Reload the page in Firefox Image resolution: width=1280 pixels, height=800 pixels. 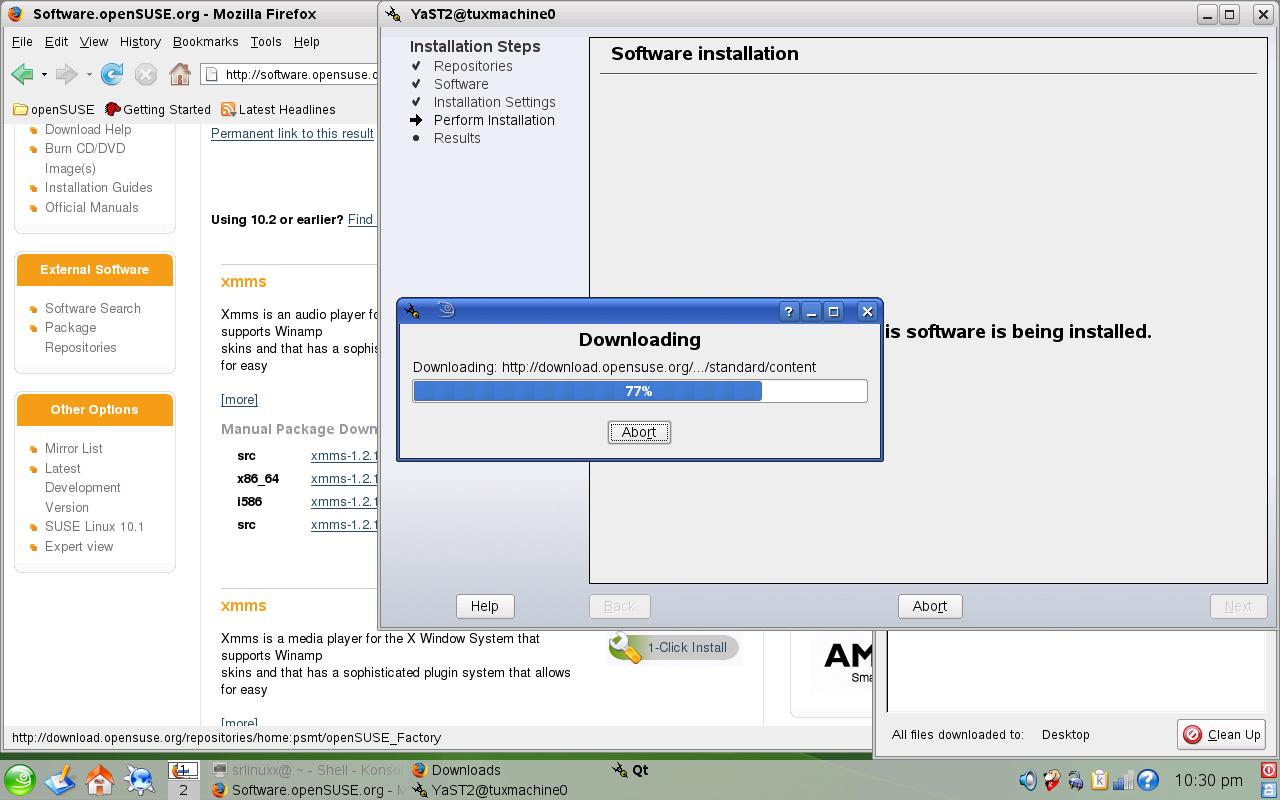(112, 74)
